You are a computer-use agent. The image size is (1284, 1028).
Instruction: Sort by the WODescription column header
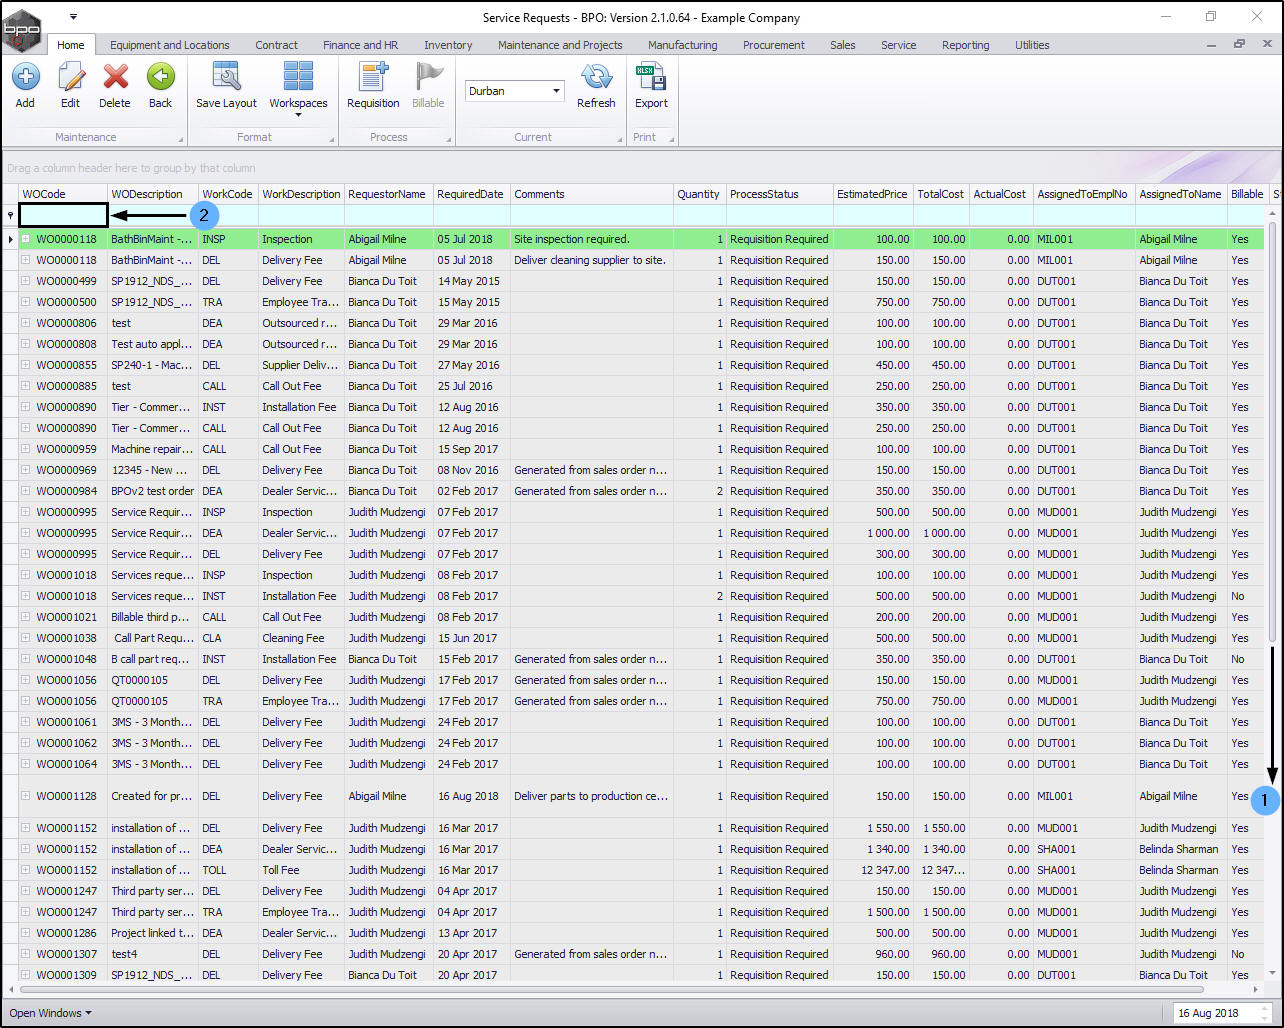(x=153, y=194)
